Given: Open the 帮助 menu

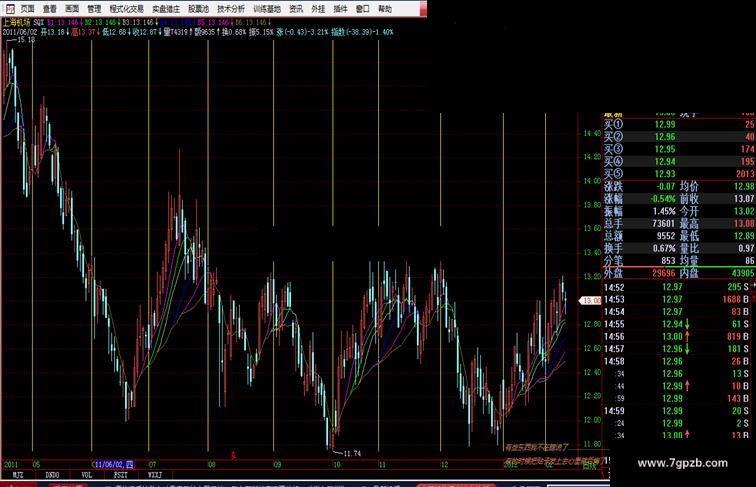Looking at the screenshot, I should click(385, 9).
